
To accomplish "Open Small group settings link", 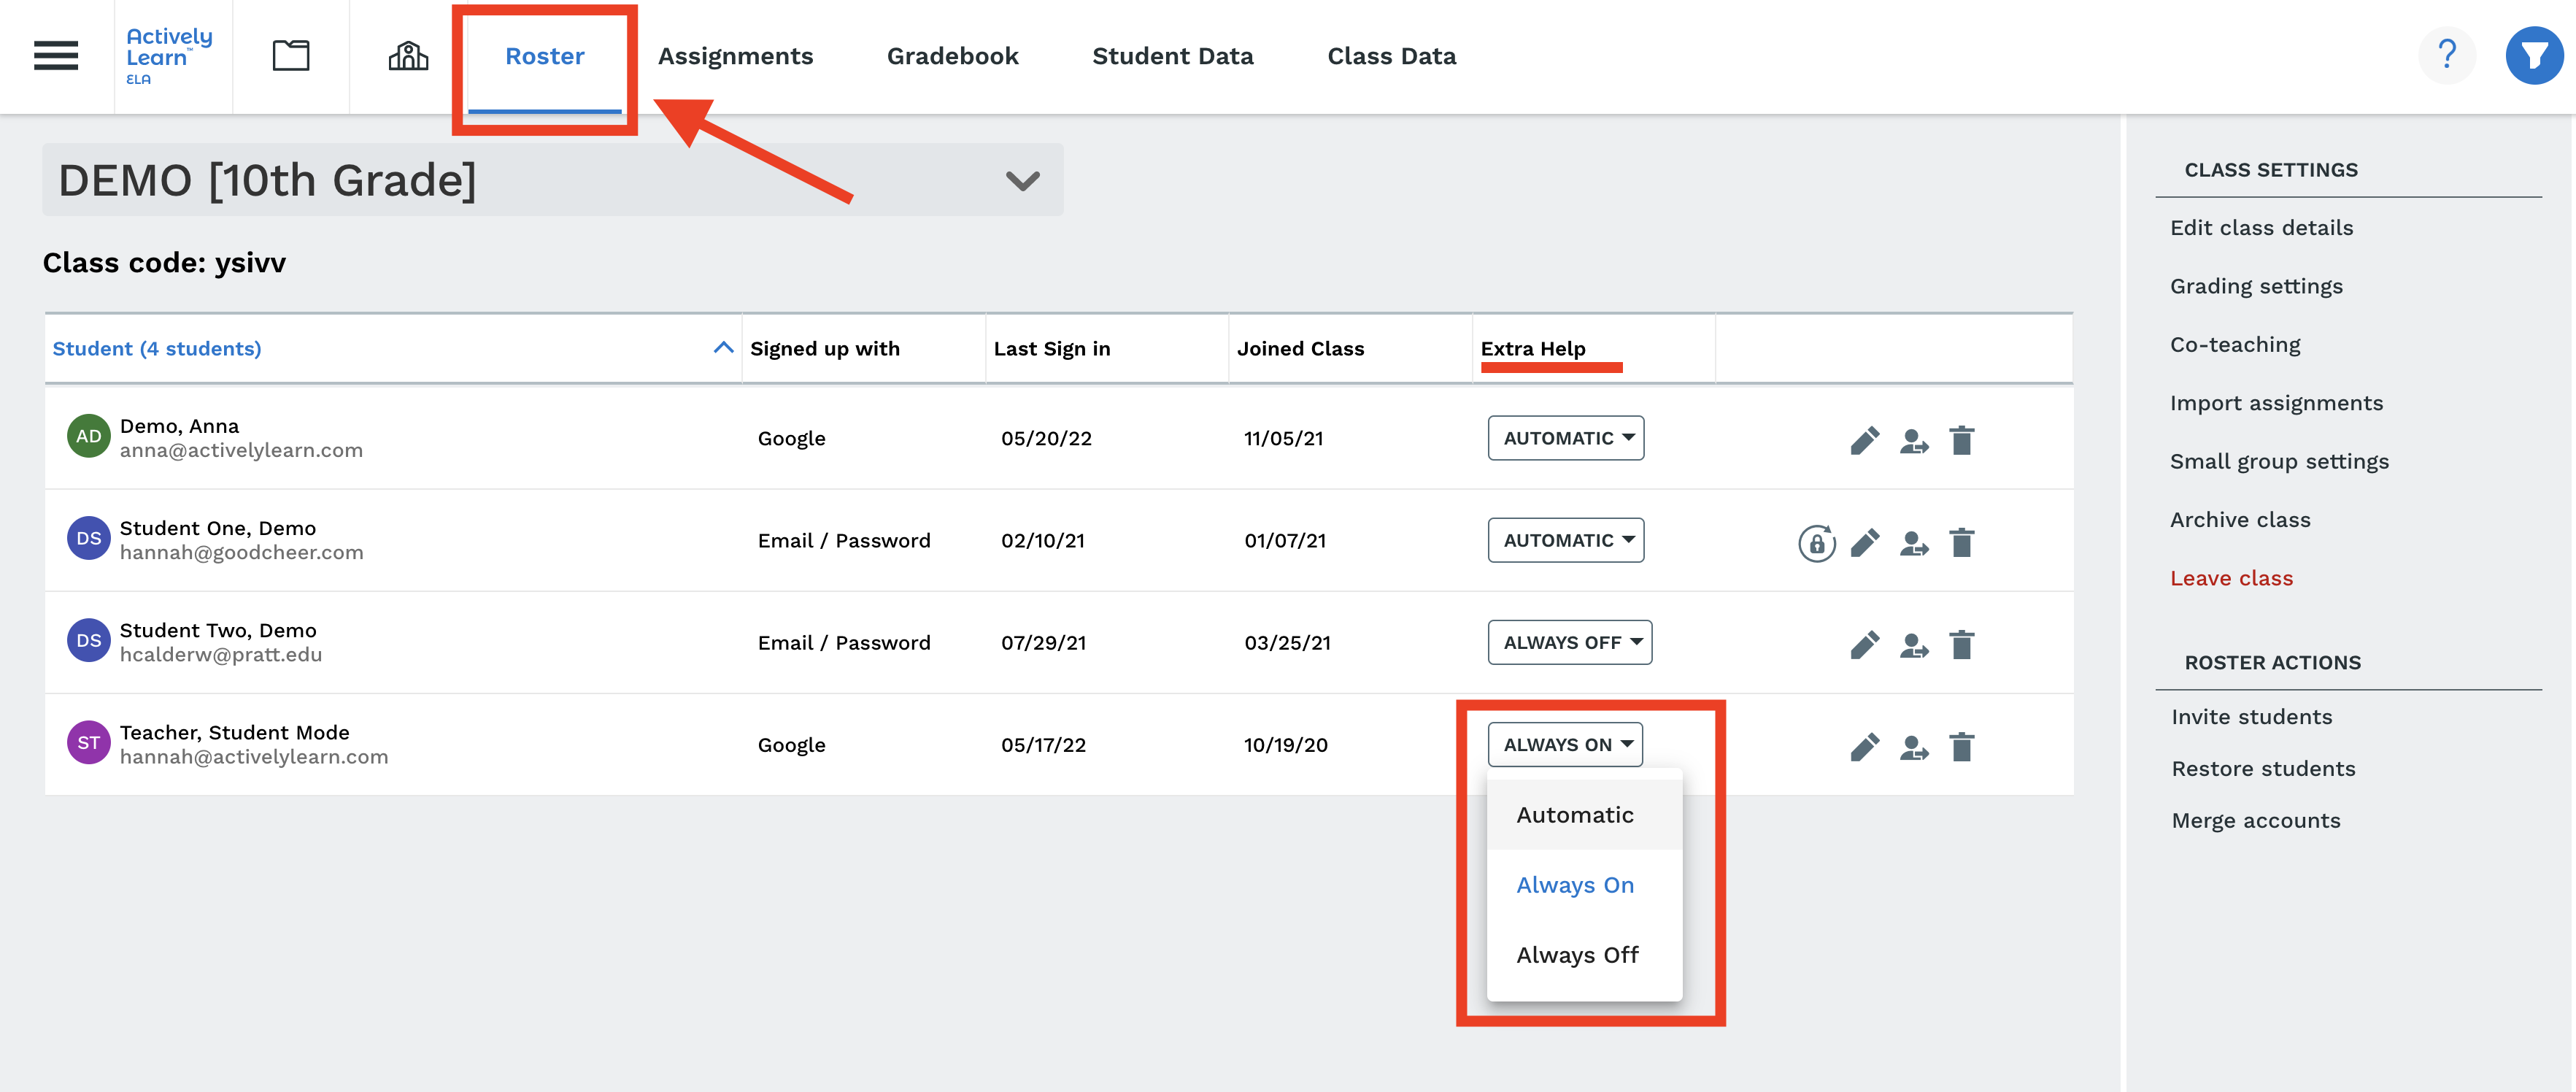I will coord(2279,461).
